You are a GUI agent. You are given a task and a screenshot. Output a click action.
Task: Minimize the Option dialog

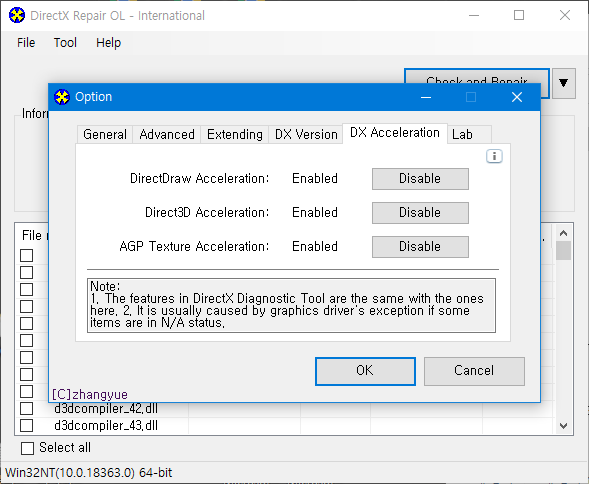[x=426, y=97]
